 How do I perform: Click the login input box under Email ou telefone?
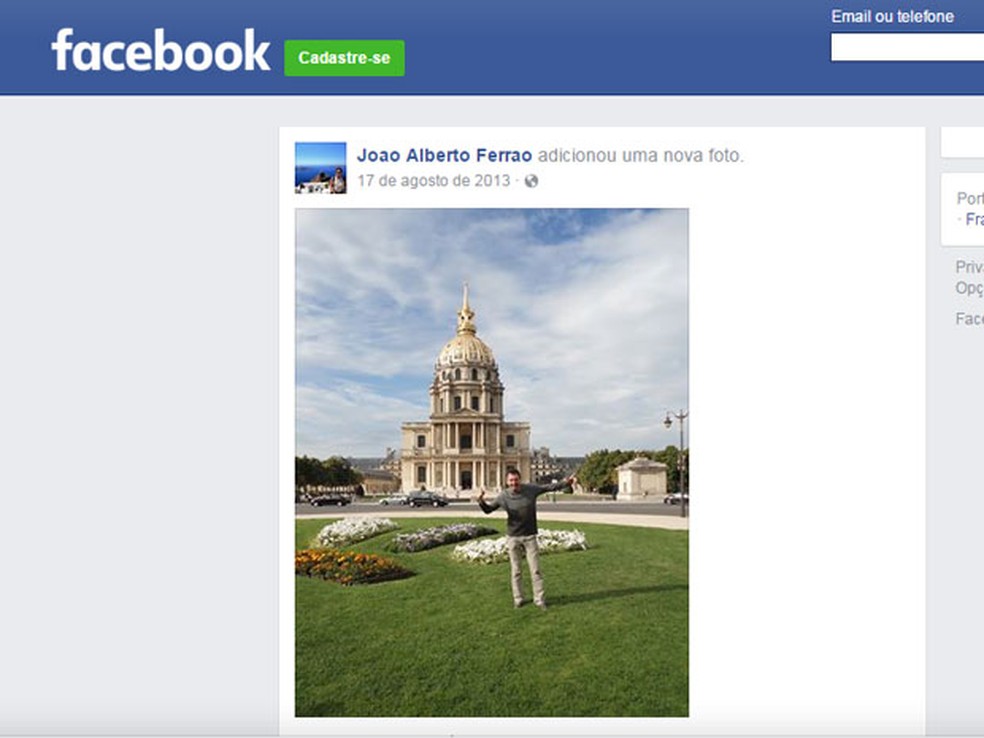(x=905, y=45)
